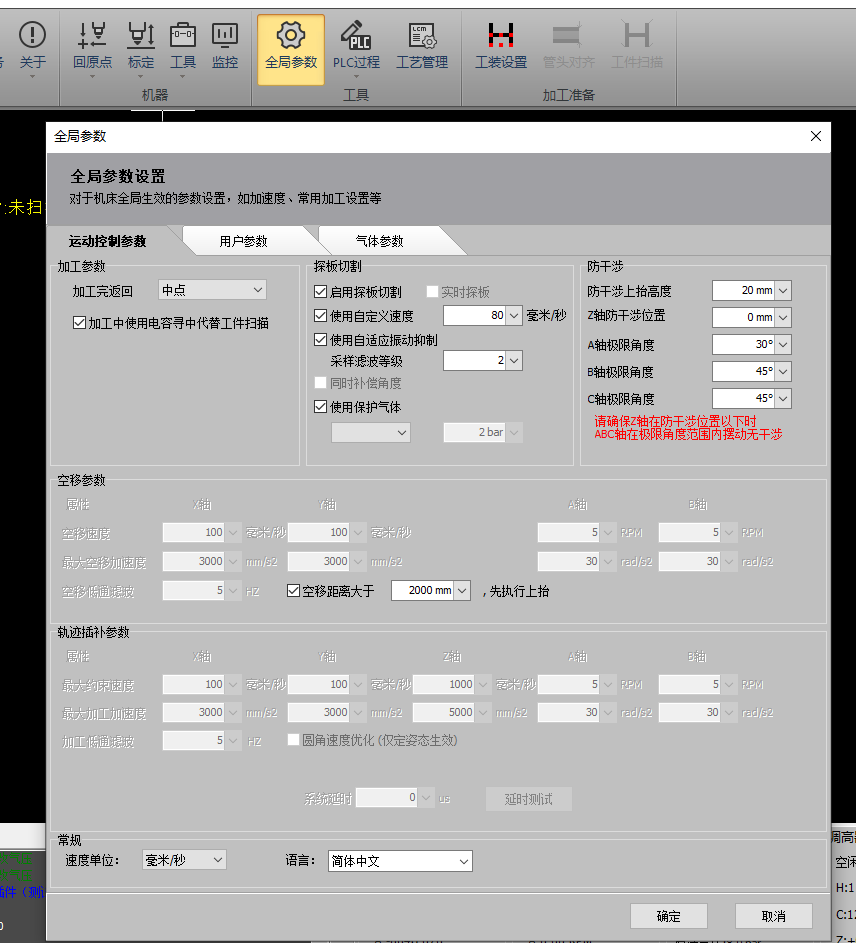The height and width of the screenshot is (943, 856).
Task: Open the 监控 monitor icon
Action: [x=225, y=47]
